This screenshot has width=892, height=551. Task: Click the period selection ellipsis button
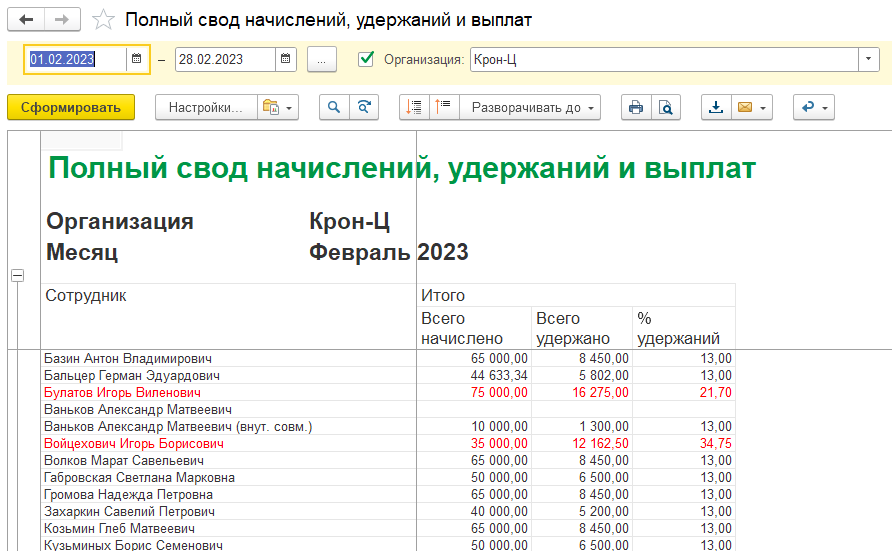[321, 60]
